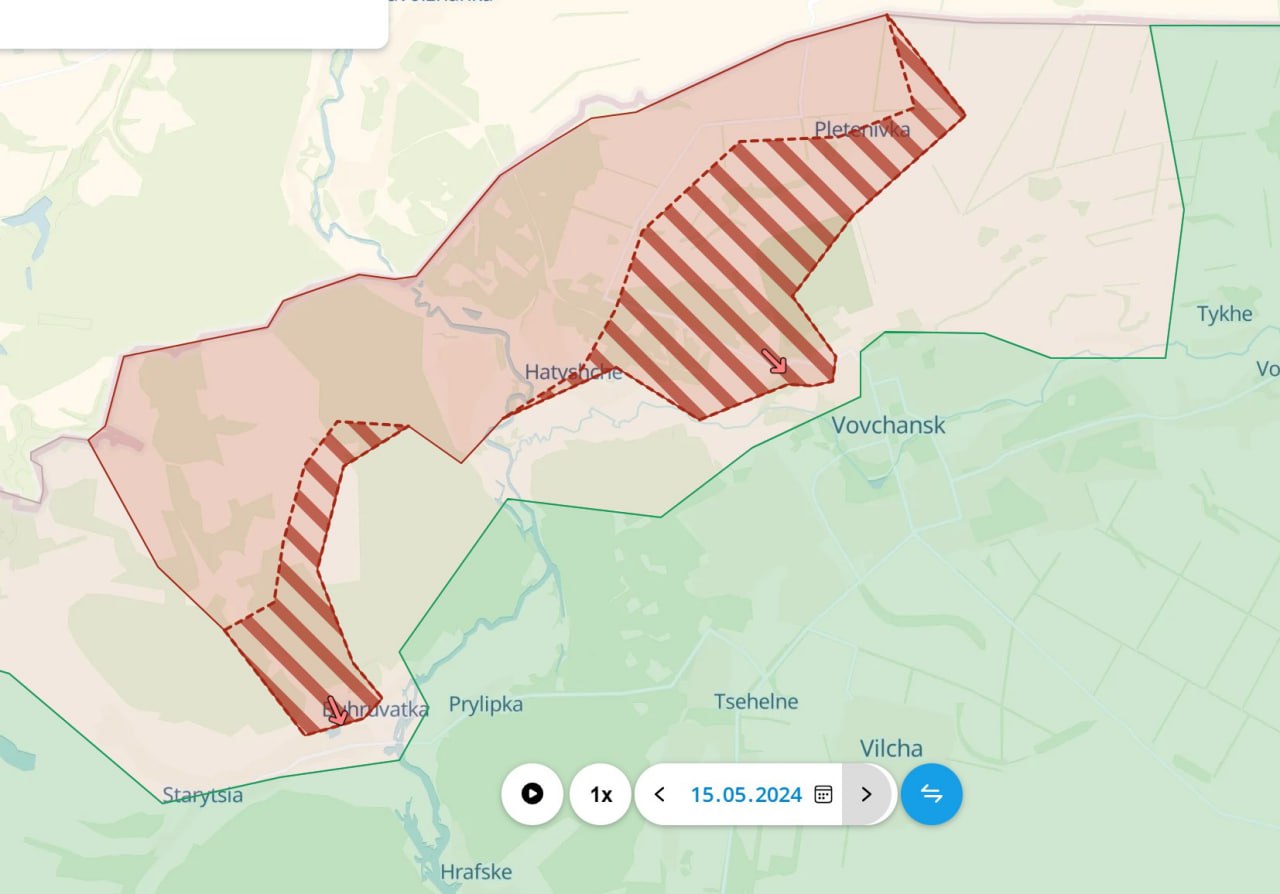
Task: Select the Vovchansk city label
Action: click(x=888, y=425)
